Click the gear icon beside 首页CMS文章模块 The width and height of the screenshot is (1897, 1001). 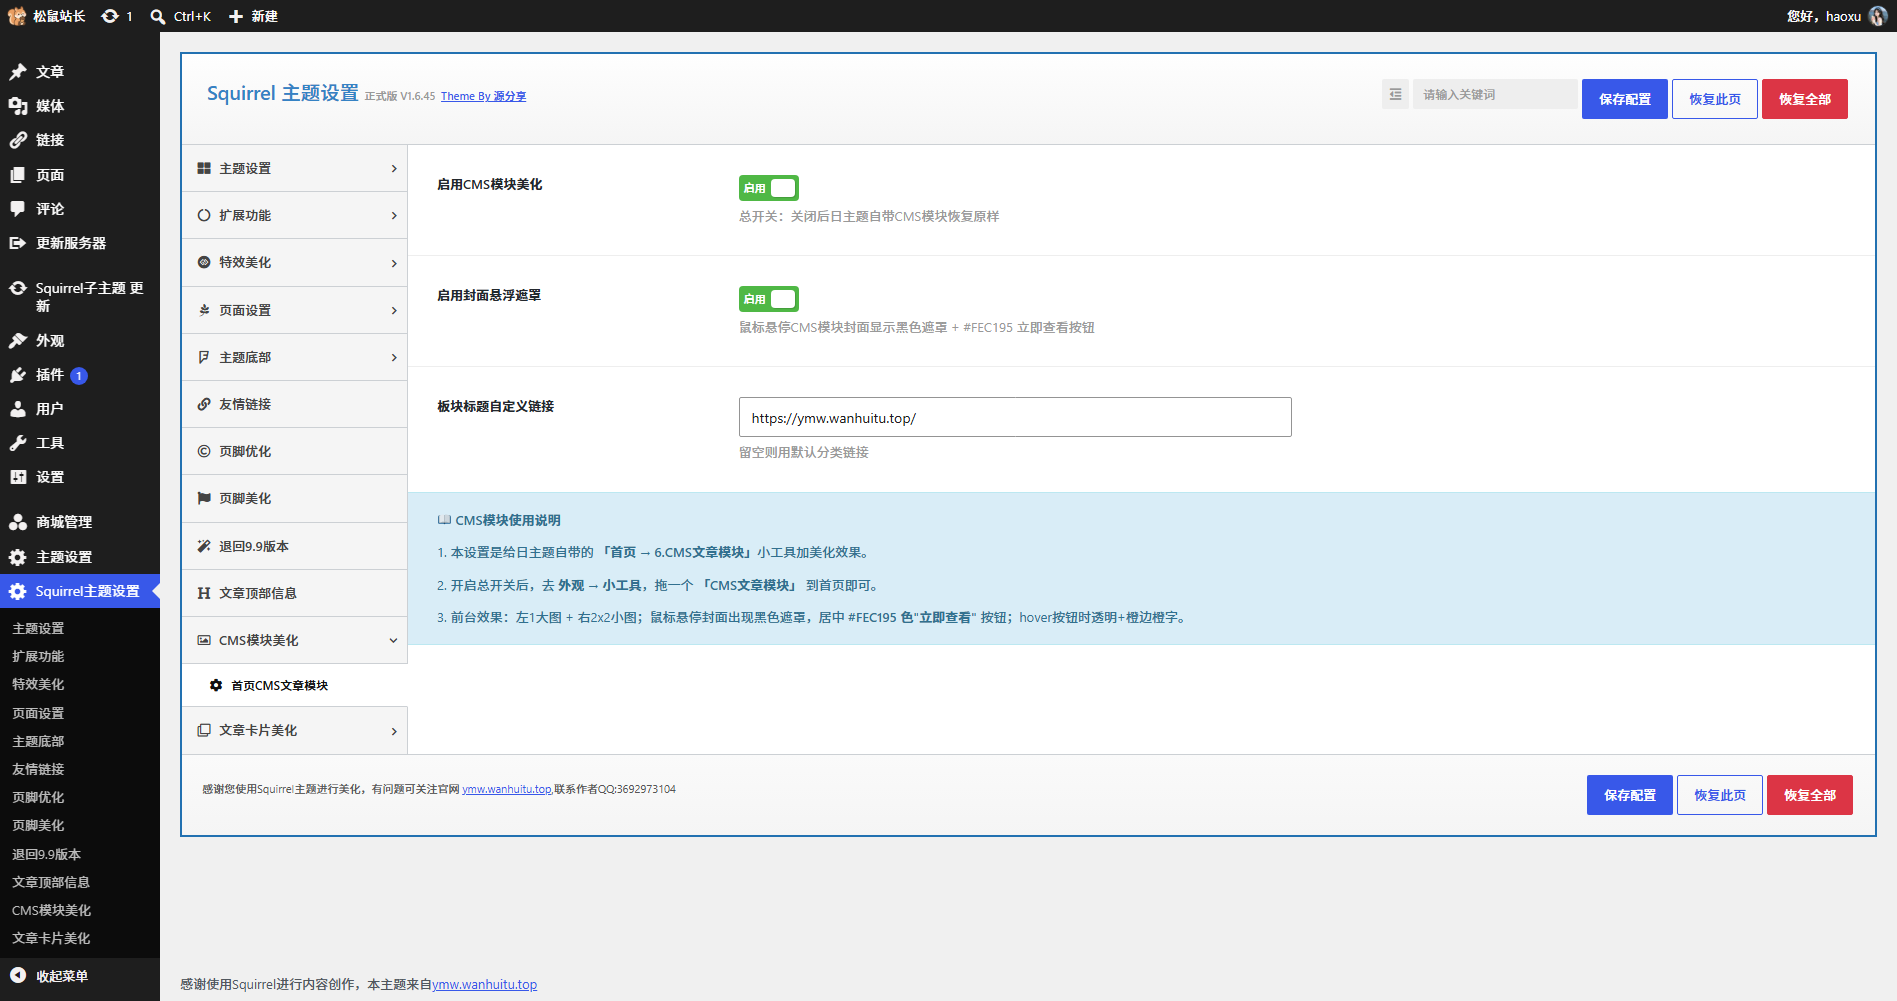pyautogui.click(x=216, y=685)
